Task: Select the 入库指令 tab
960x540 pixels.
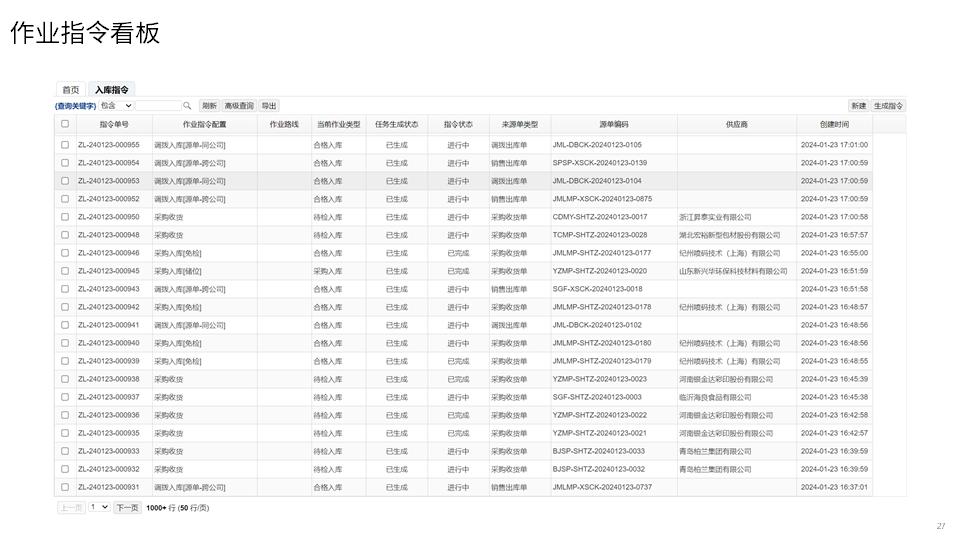Action: point(112,90)
